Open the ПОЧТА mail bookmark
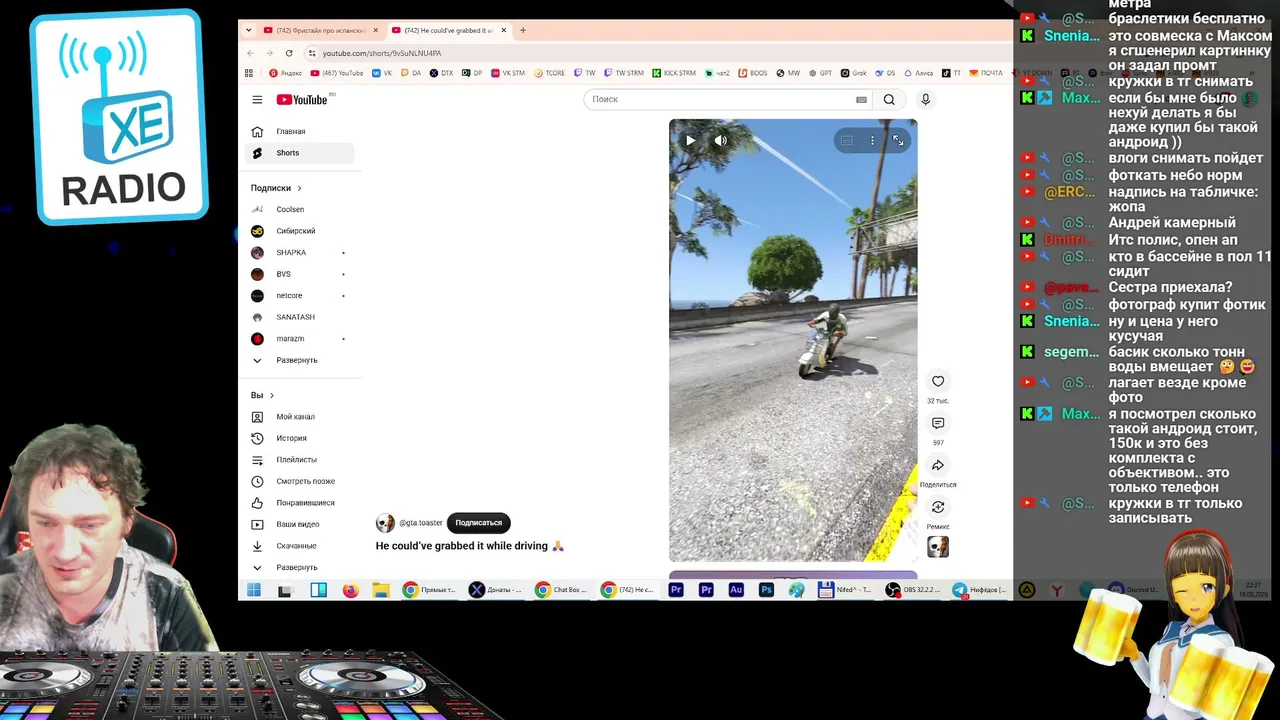The height and width of the screenshot is (720, 1280). (x=985, y=73)
